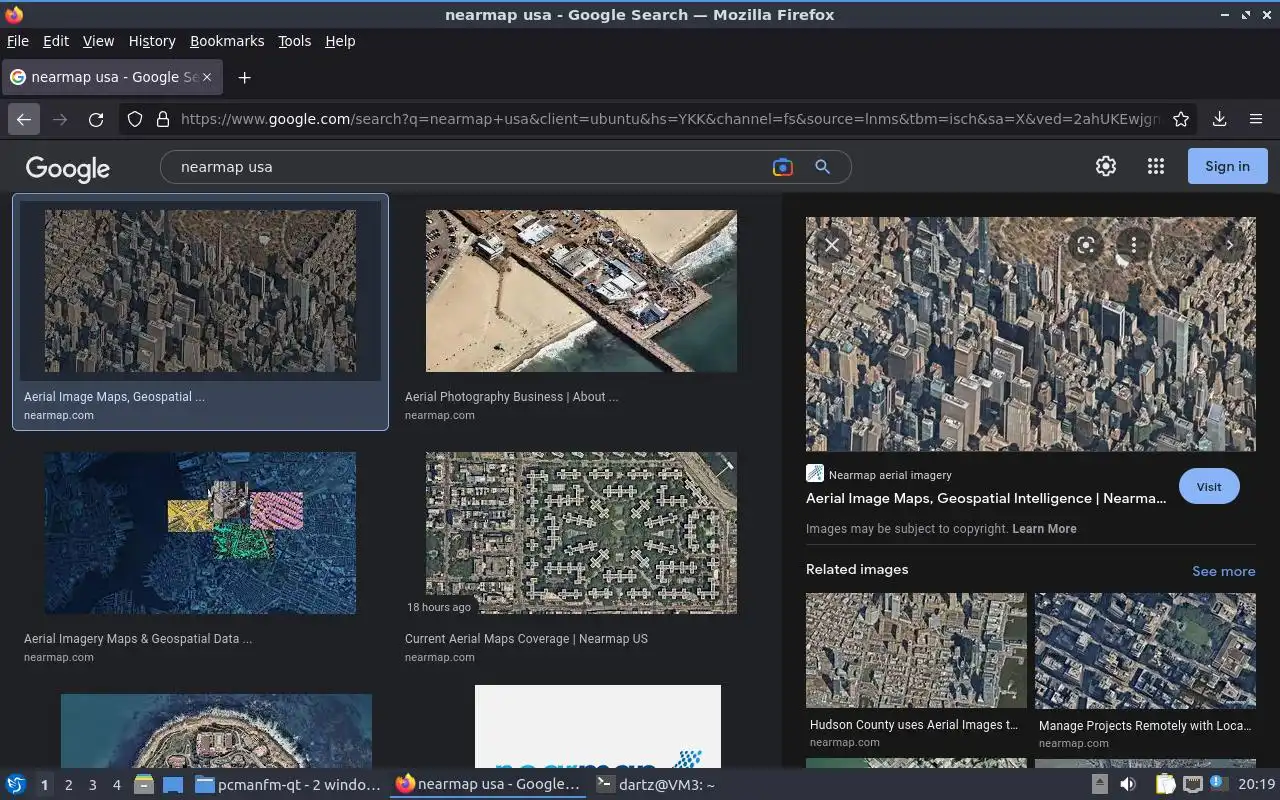Image resolution: width=1280 pixels, height=800 pixels.
Task: Open Google quick settings gear
Action: pos(1105,166)
